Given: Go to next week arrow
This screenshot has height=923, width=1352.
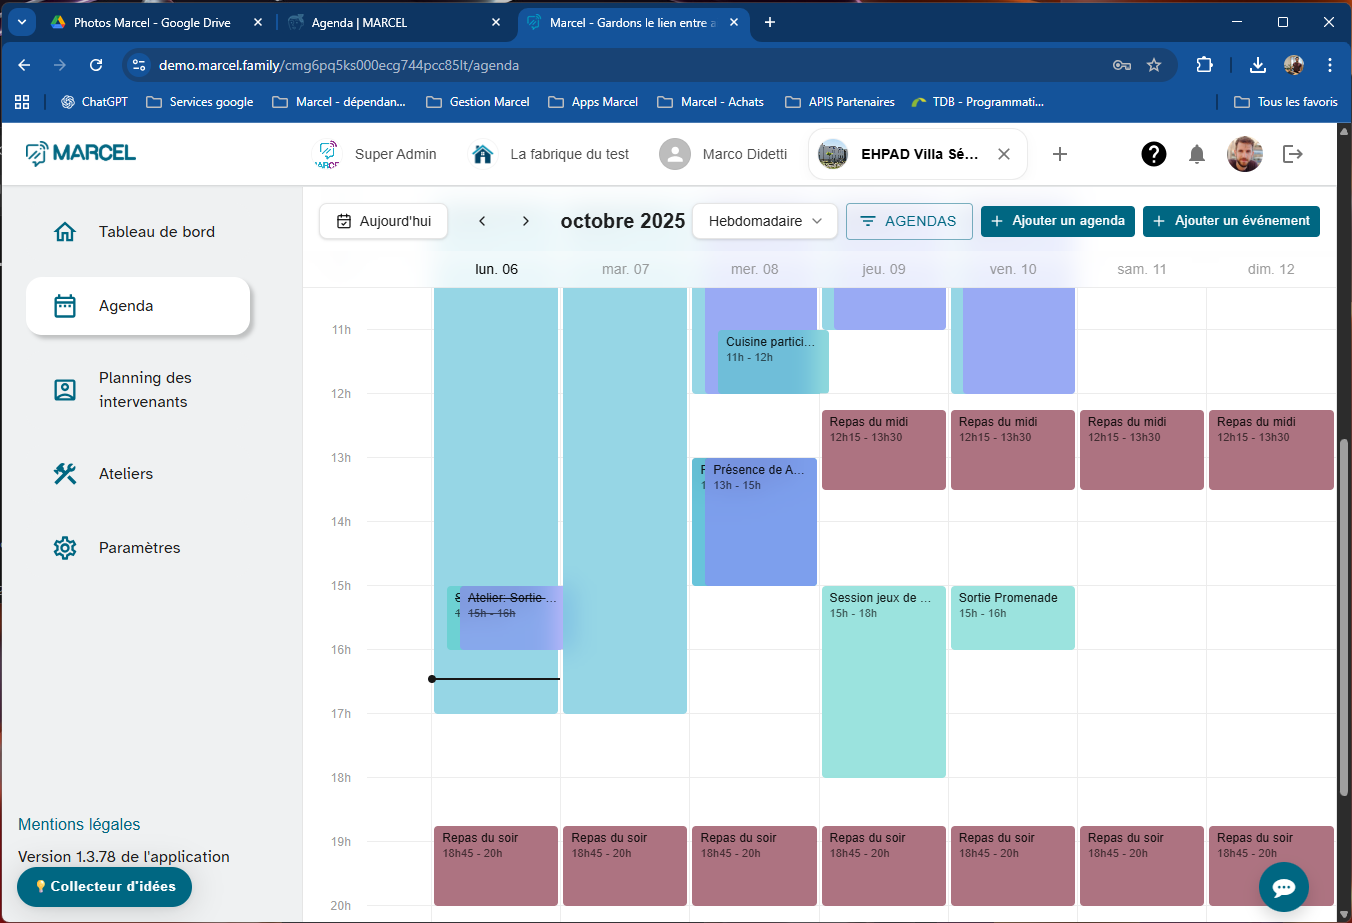Looking at the screenshot, I should (x=526, y=221).
